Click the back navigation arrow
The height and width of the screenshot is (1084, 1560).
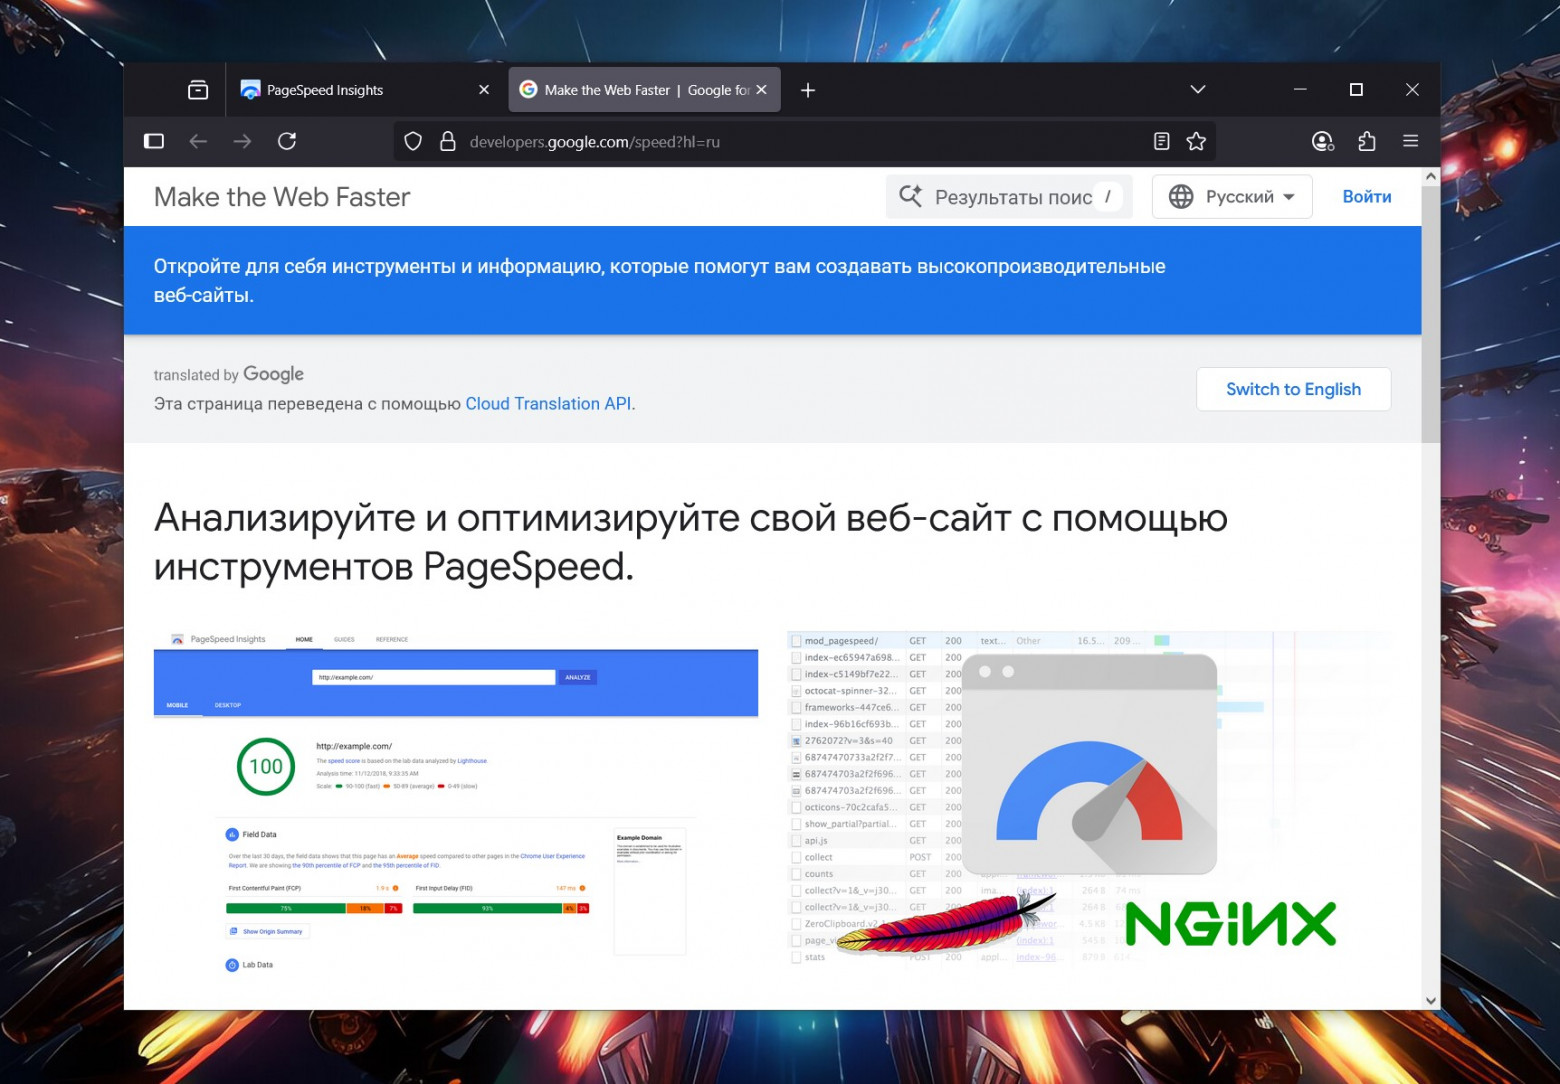coord(198,141)
